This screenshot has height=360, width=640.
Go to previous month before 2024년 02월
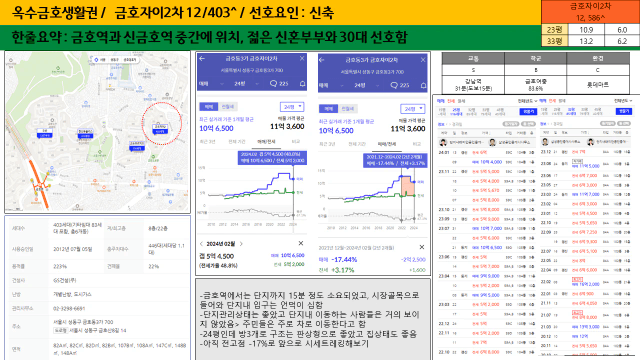coord(201,244)
